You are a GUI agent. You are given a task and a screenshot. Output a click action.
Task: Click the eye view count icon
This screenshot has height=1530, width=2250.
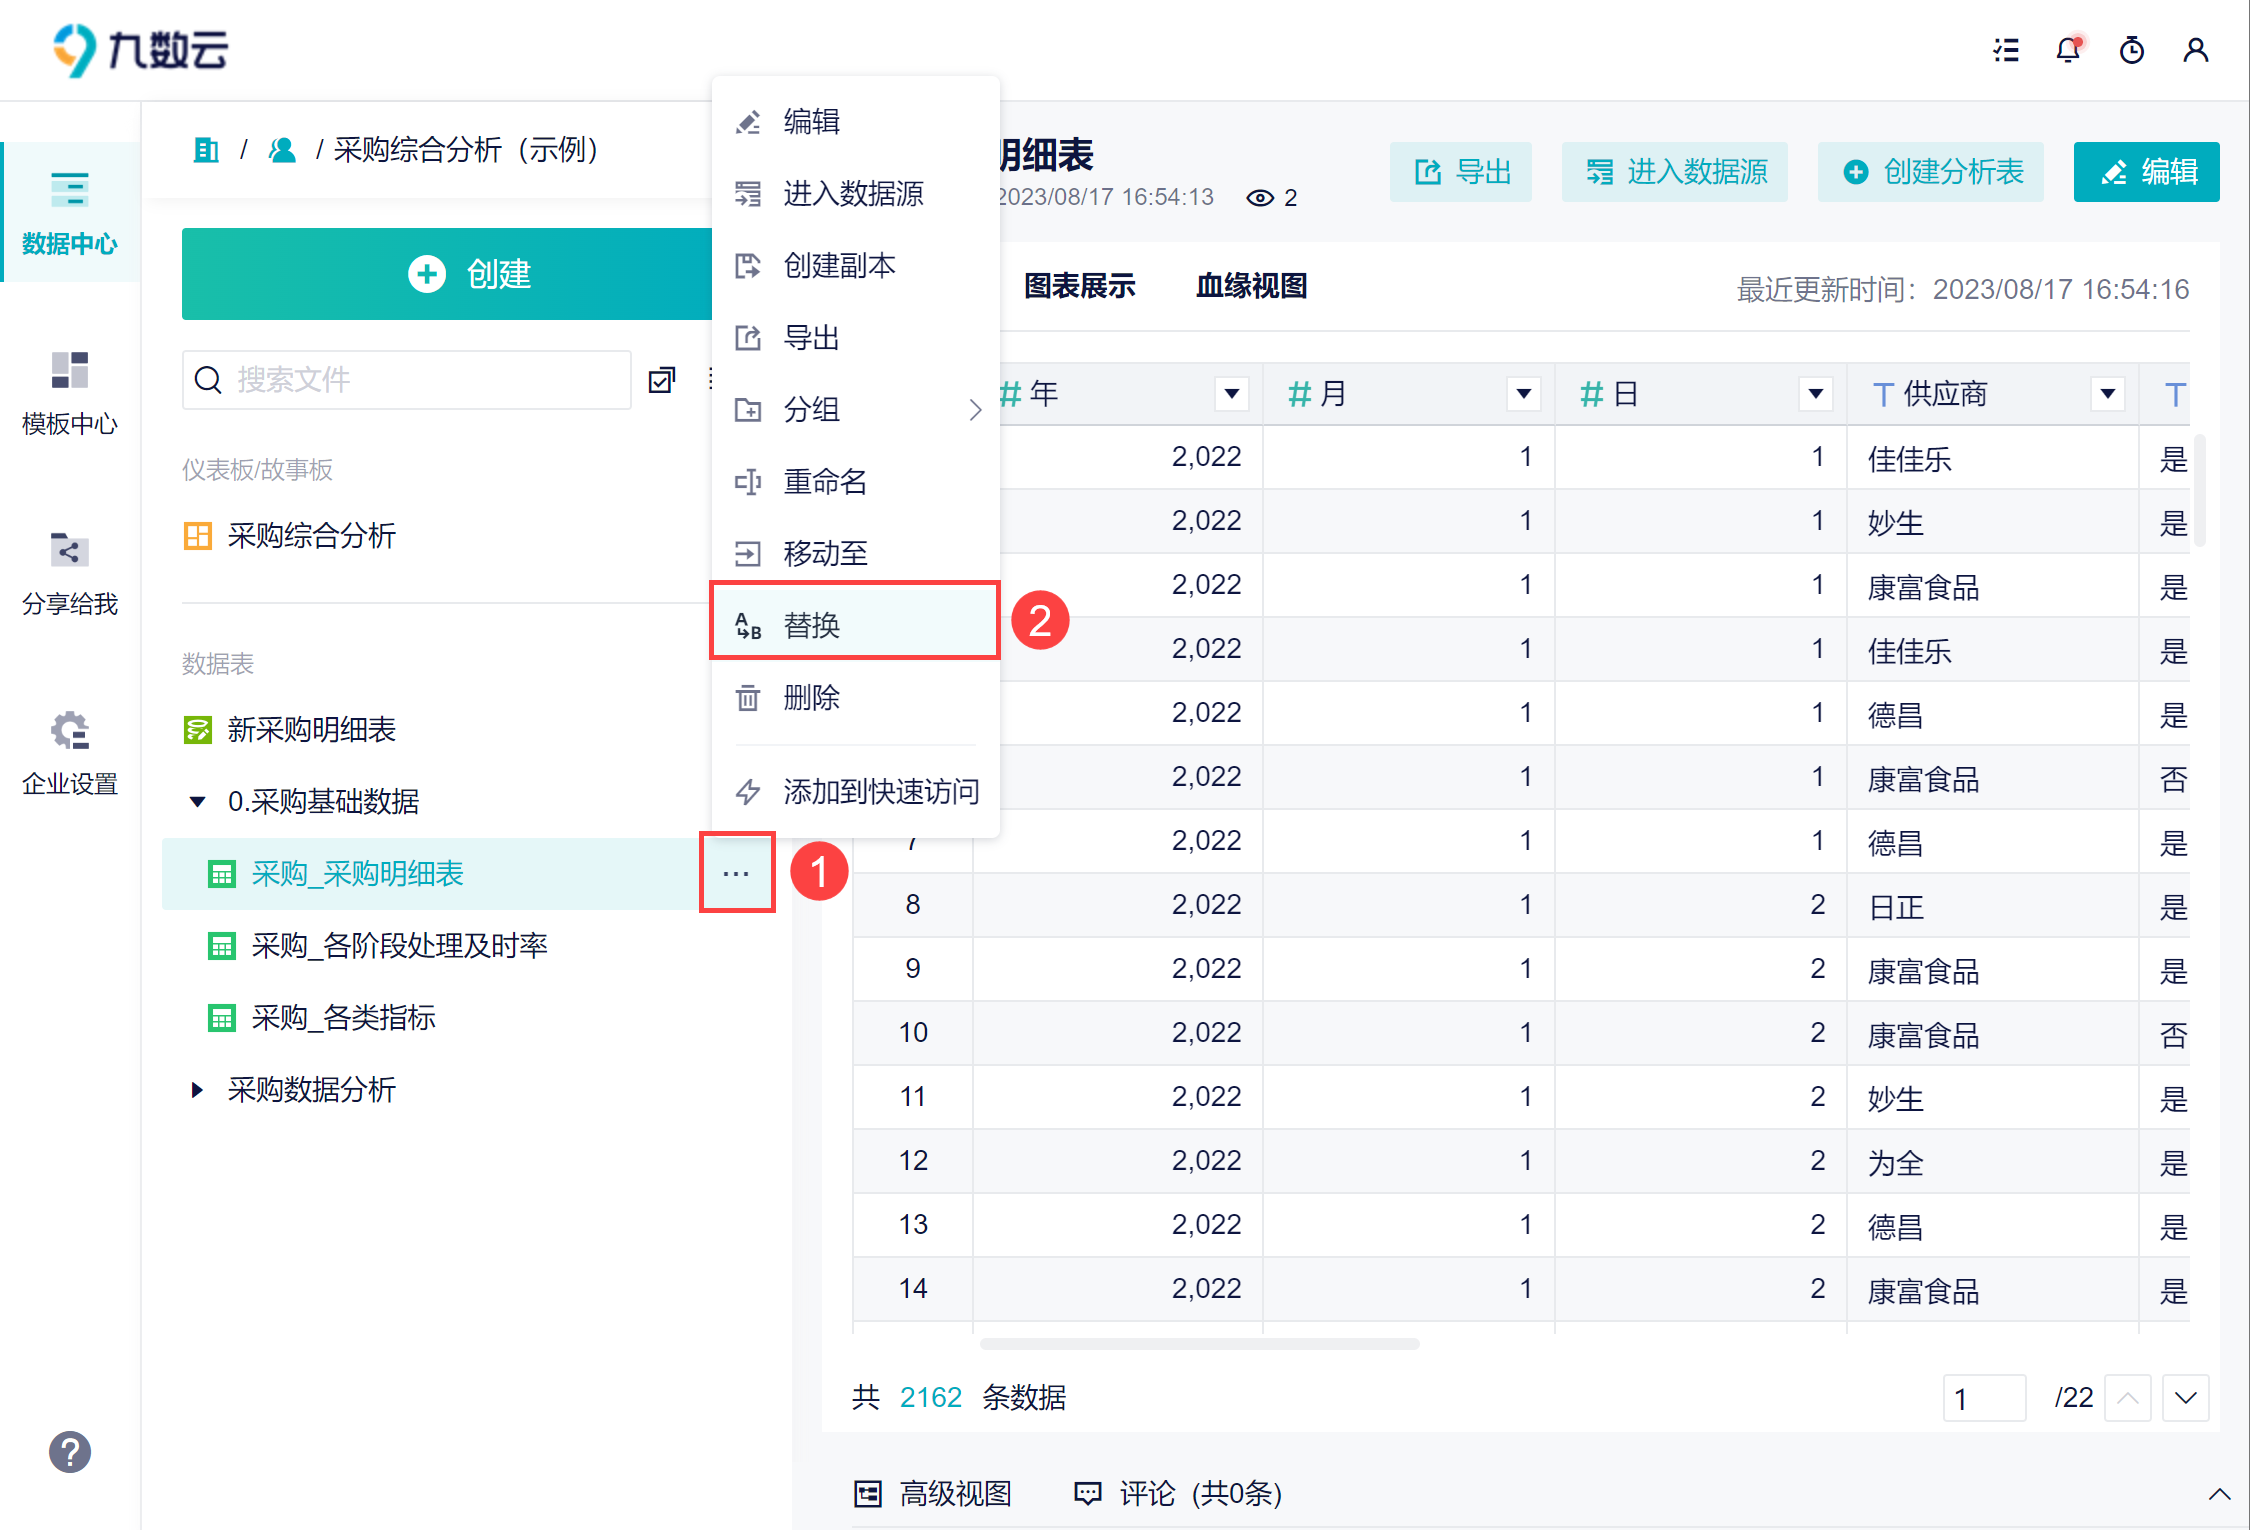[x=1259, y=198]
